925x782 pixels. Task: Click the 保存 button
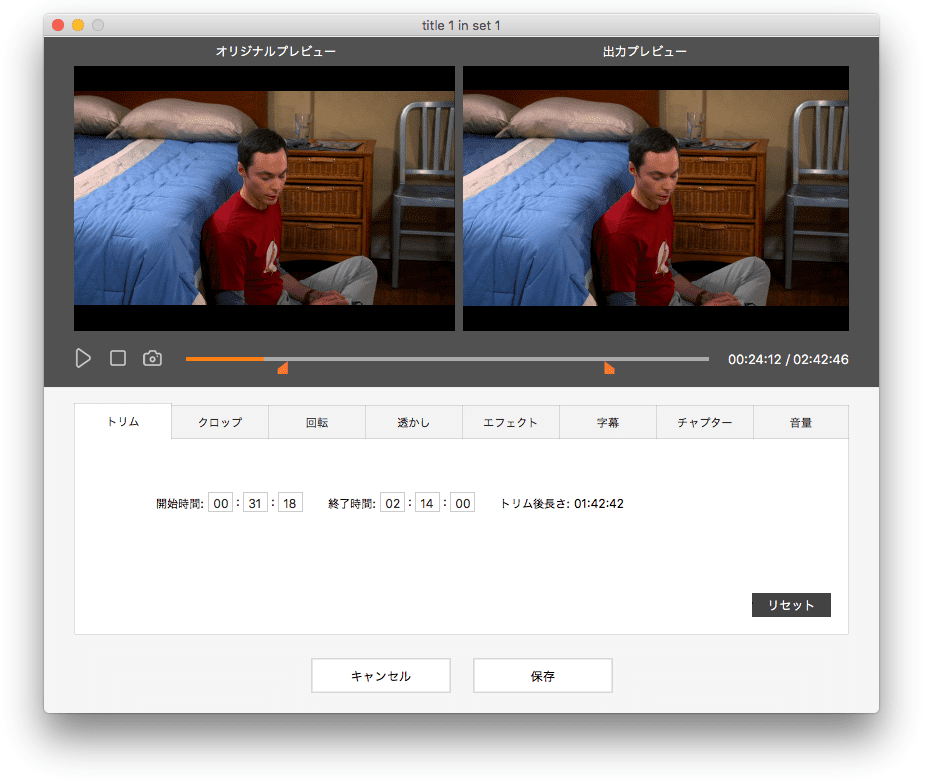point(543,676)
